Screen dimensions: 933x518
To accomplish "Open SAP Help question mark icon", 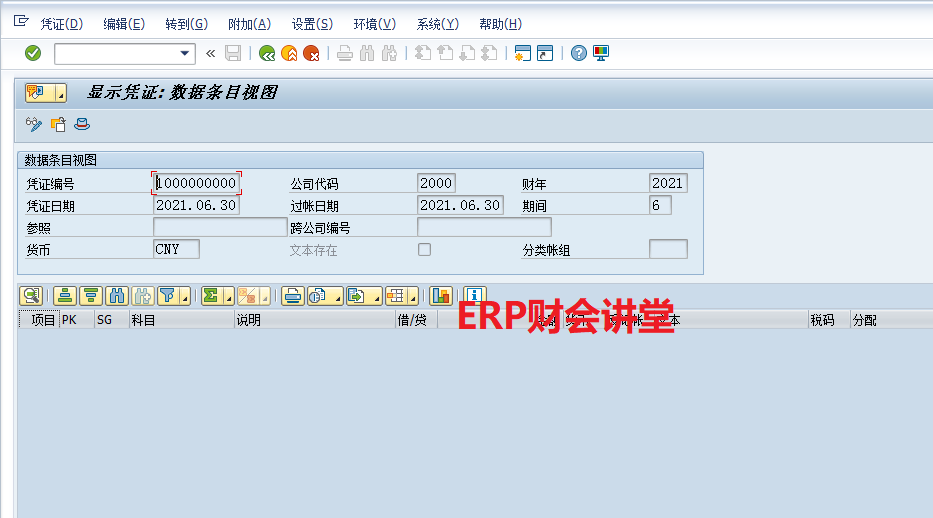I will point(578,53).
